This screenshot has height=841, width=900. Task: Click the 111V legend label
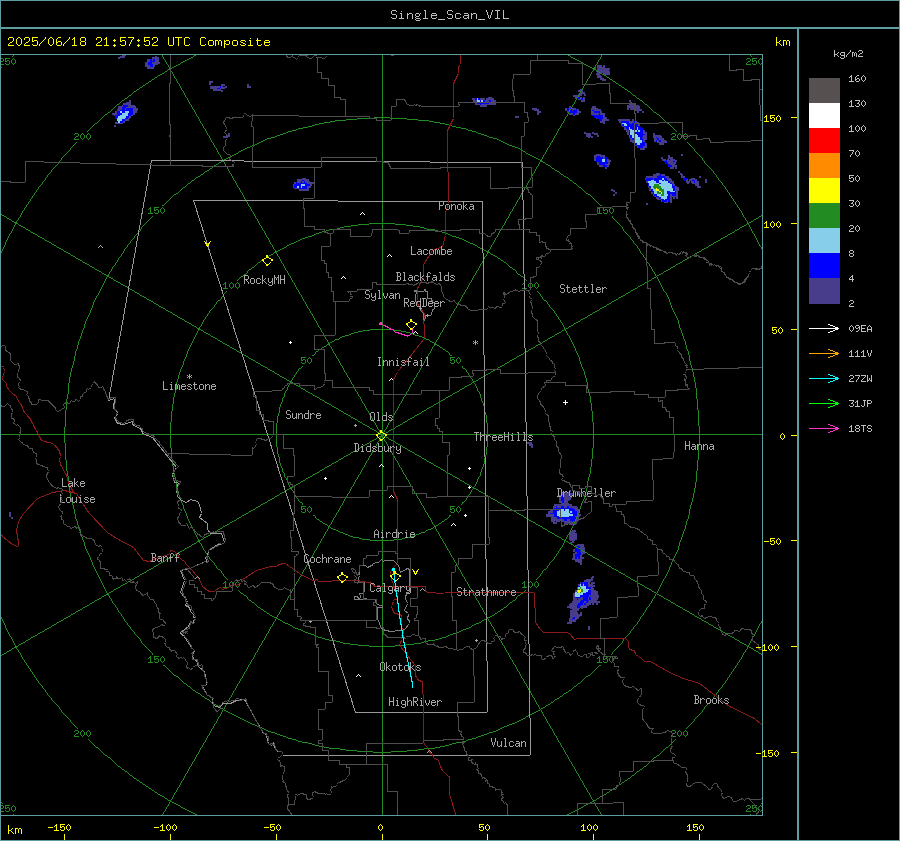point(860,354)
